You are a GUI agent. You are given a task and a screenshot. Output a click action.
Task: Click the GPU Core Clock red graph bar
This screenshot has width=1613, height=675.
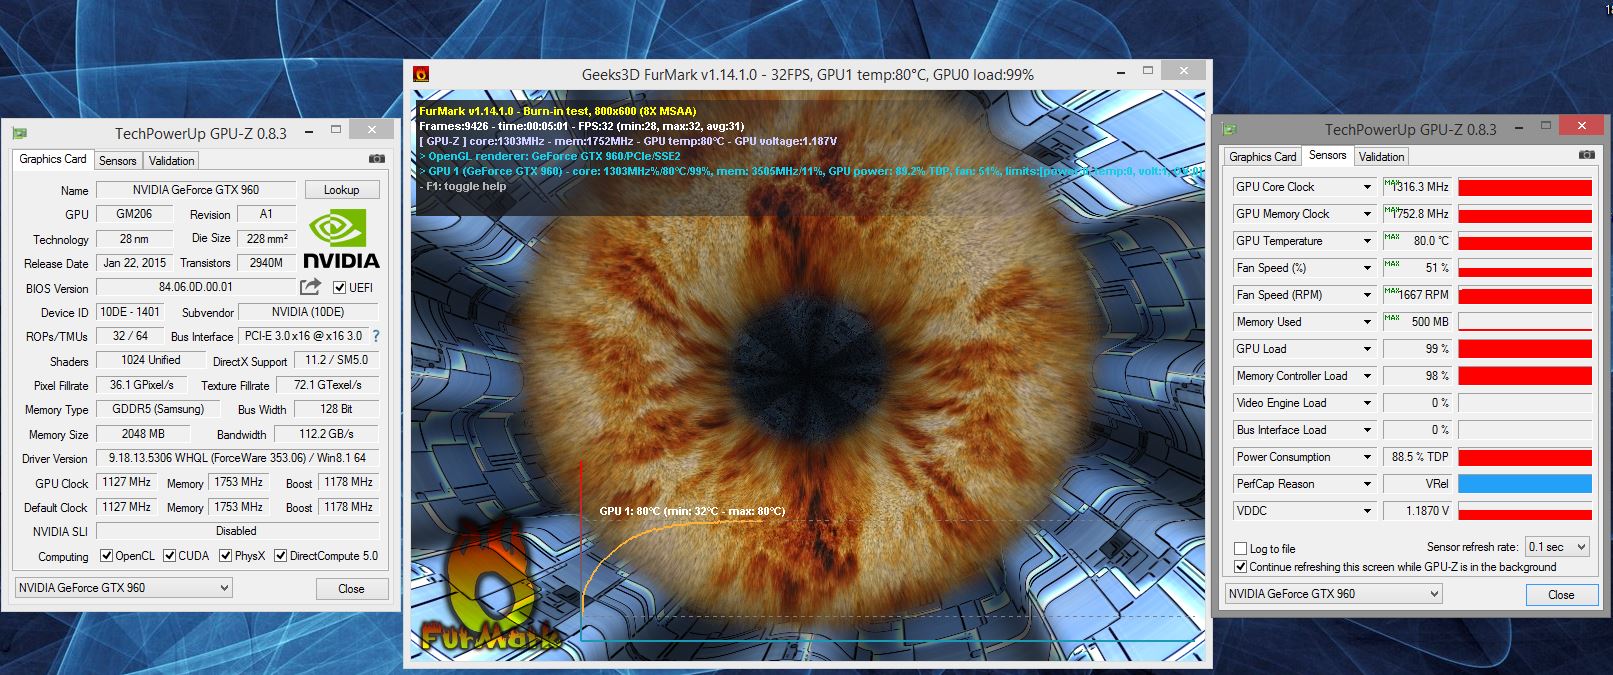[x=1524, y=187]
